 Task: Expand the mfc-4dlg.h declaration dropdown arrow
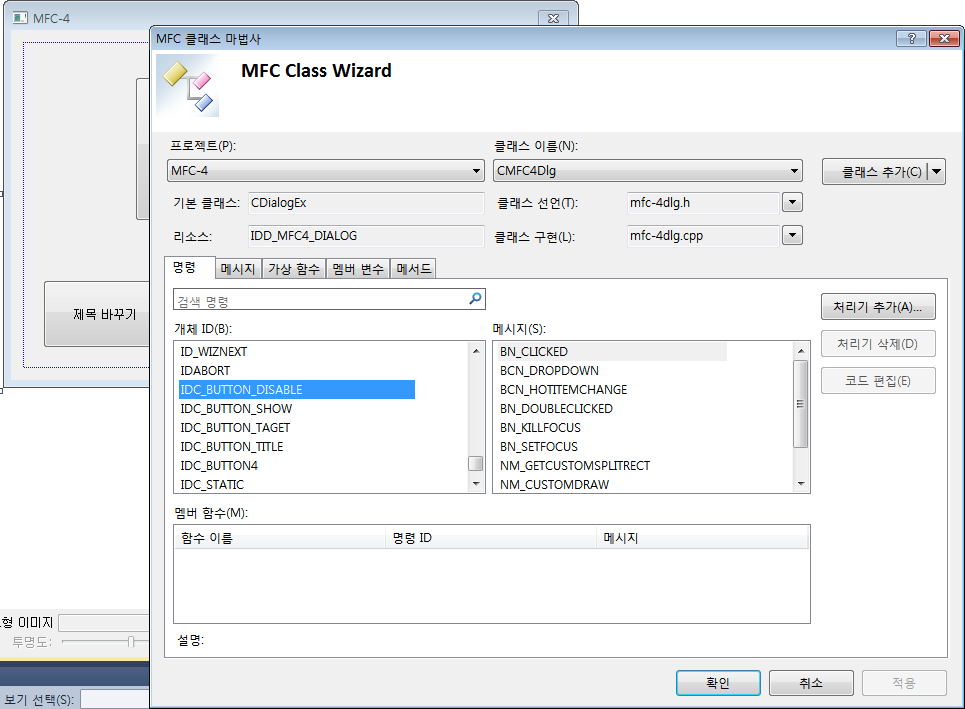click(792, 202)
